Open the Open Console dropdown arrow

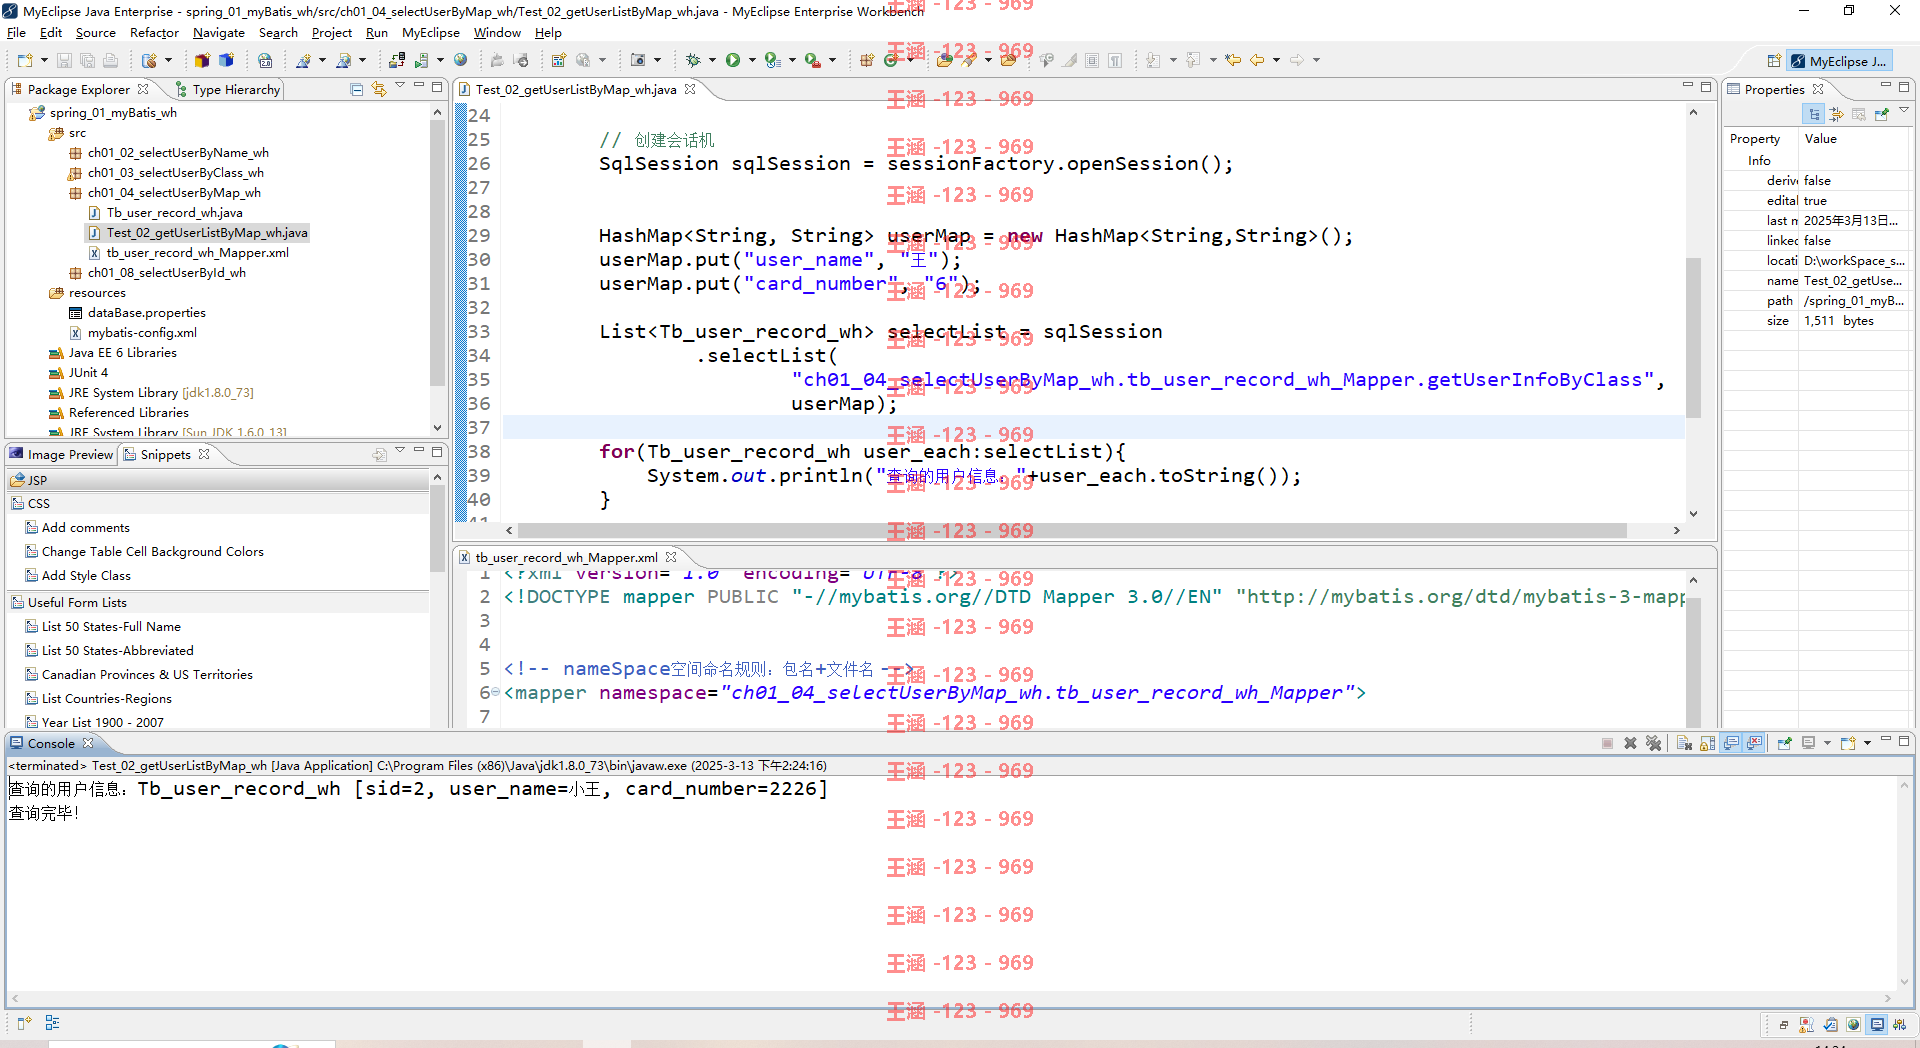[x=1866, y=743]
